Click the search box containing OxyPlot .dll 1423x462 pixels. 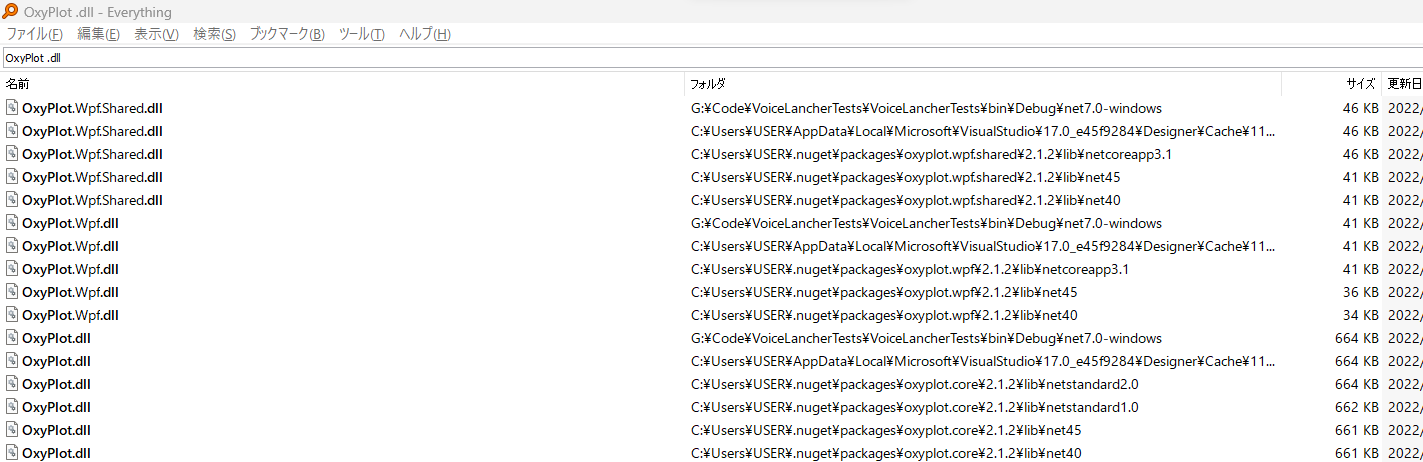(711, 58)
